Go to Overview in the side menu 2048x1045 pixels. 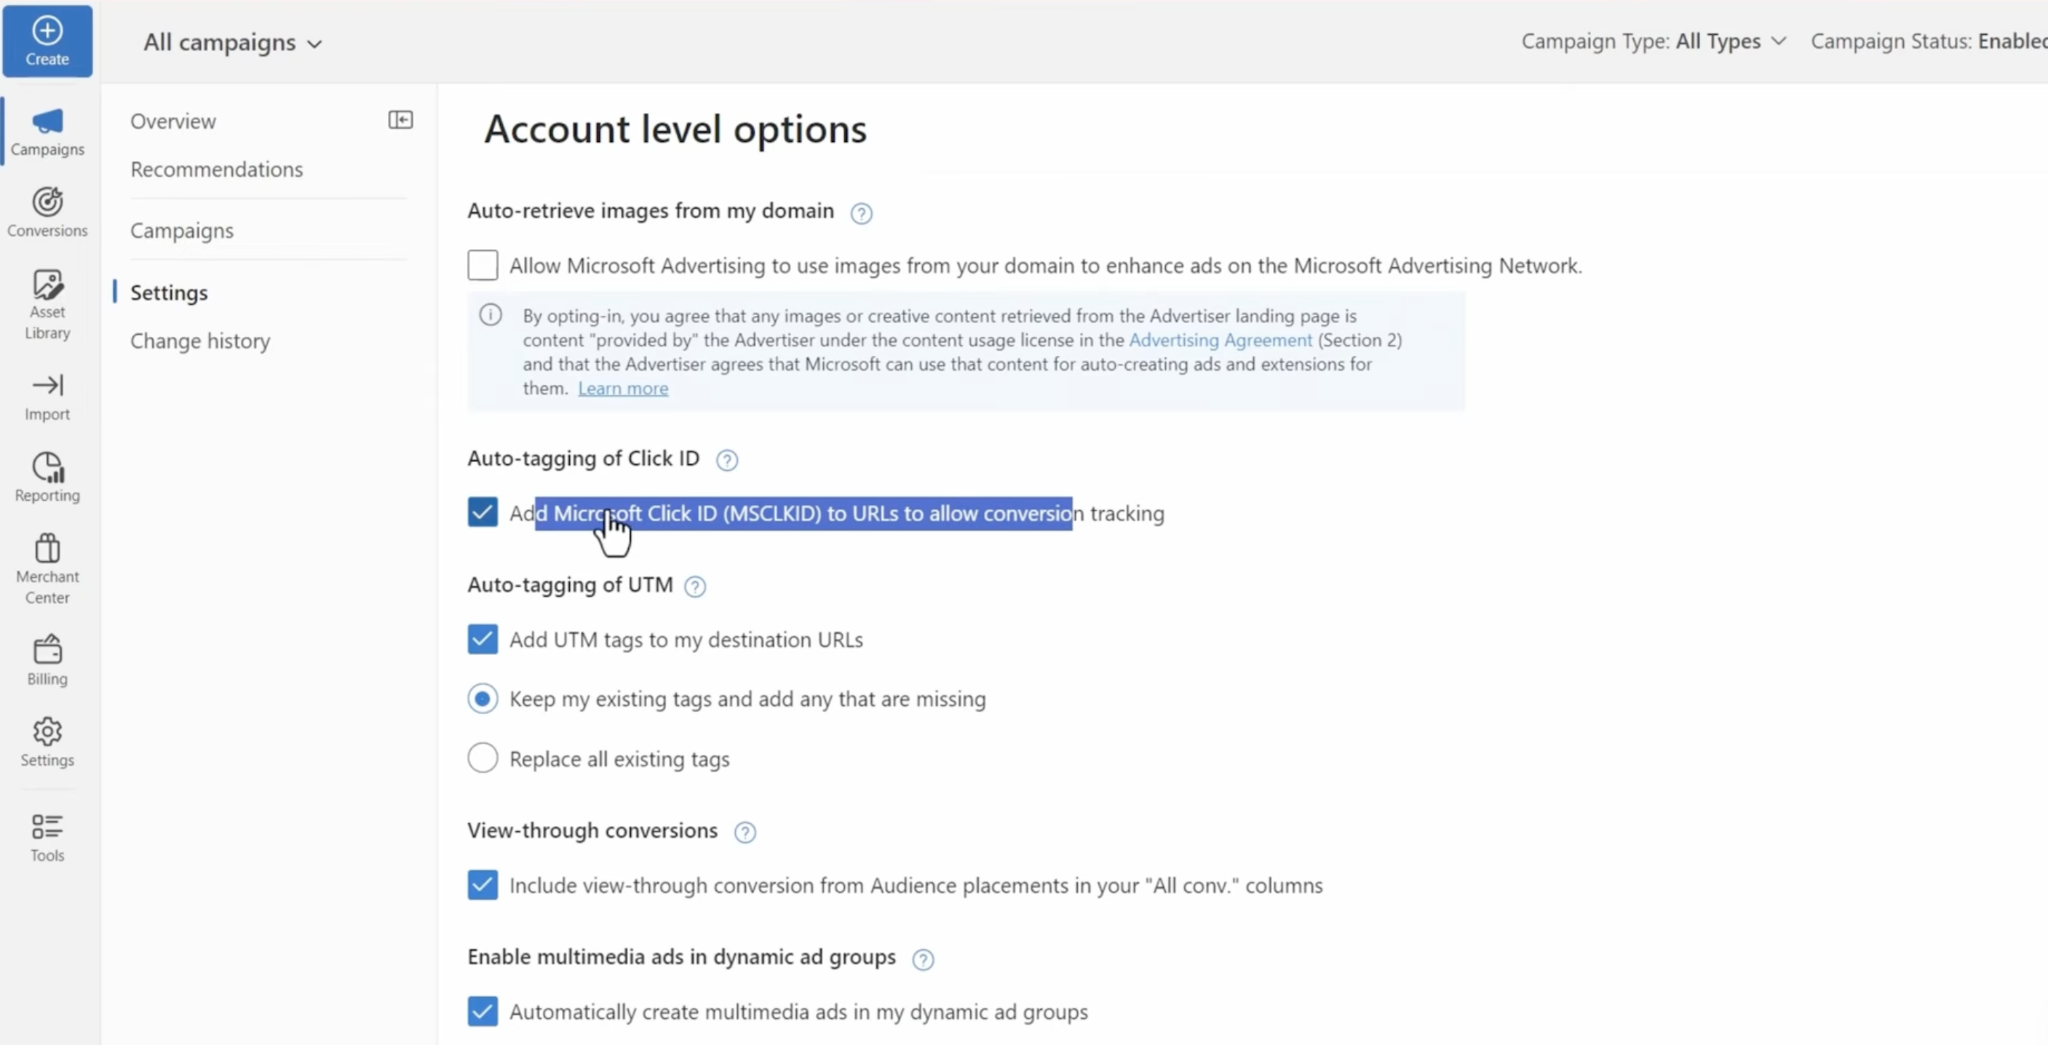click(x=173, y=121)
